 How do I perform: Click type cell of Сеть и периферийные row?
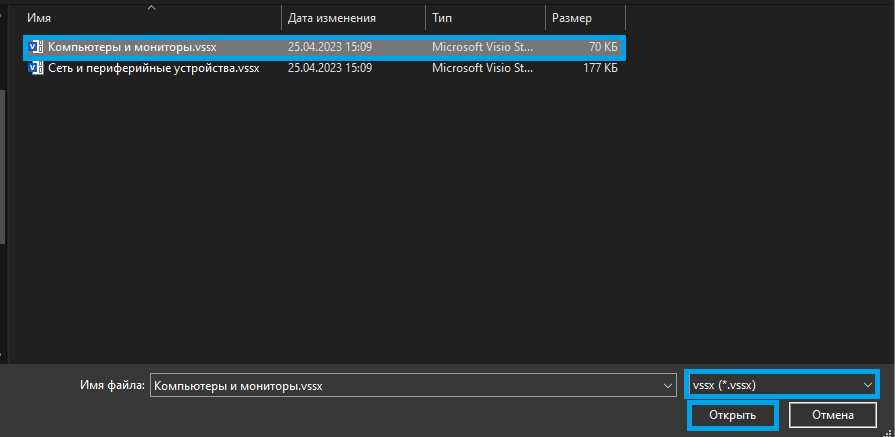(482, 68)
